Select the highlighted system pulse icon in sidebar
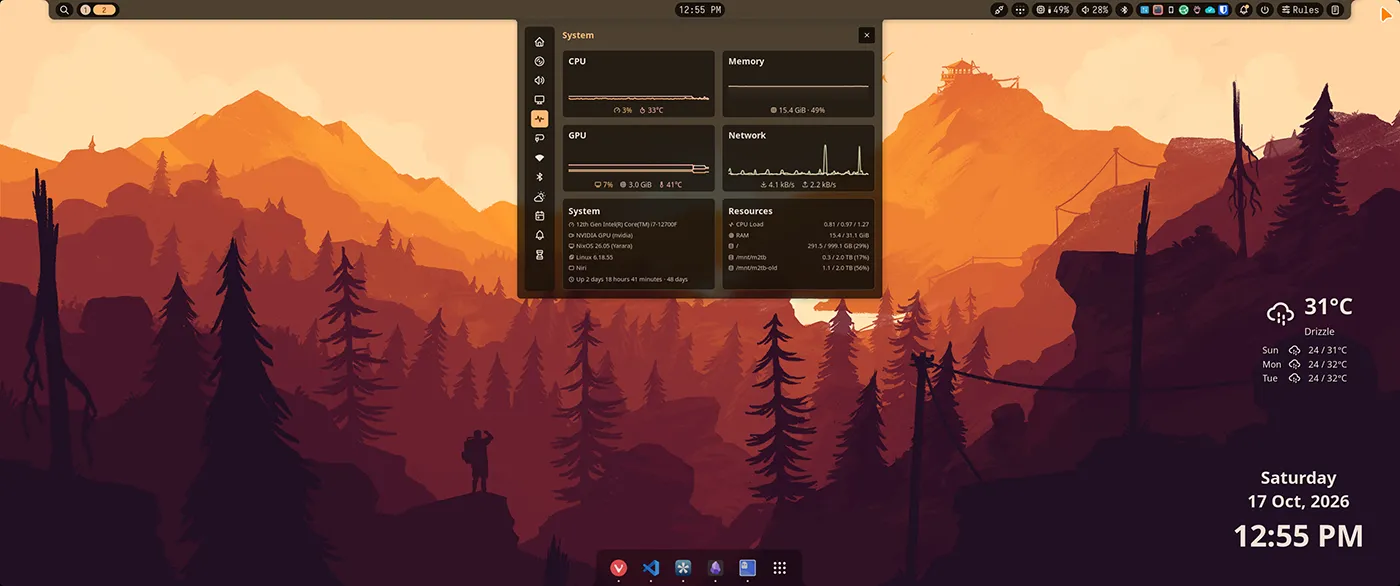Viewport: 1400px width, 586px height. [539, 119]
